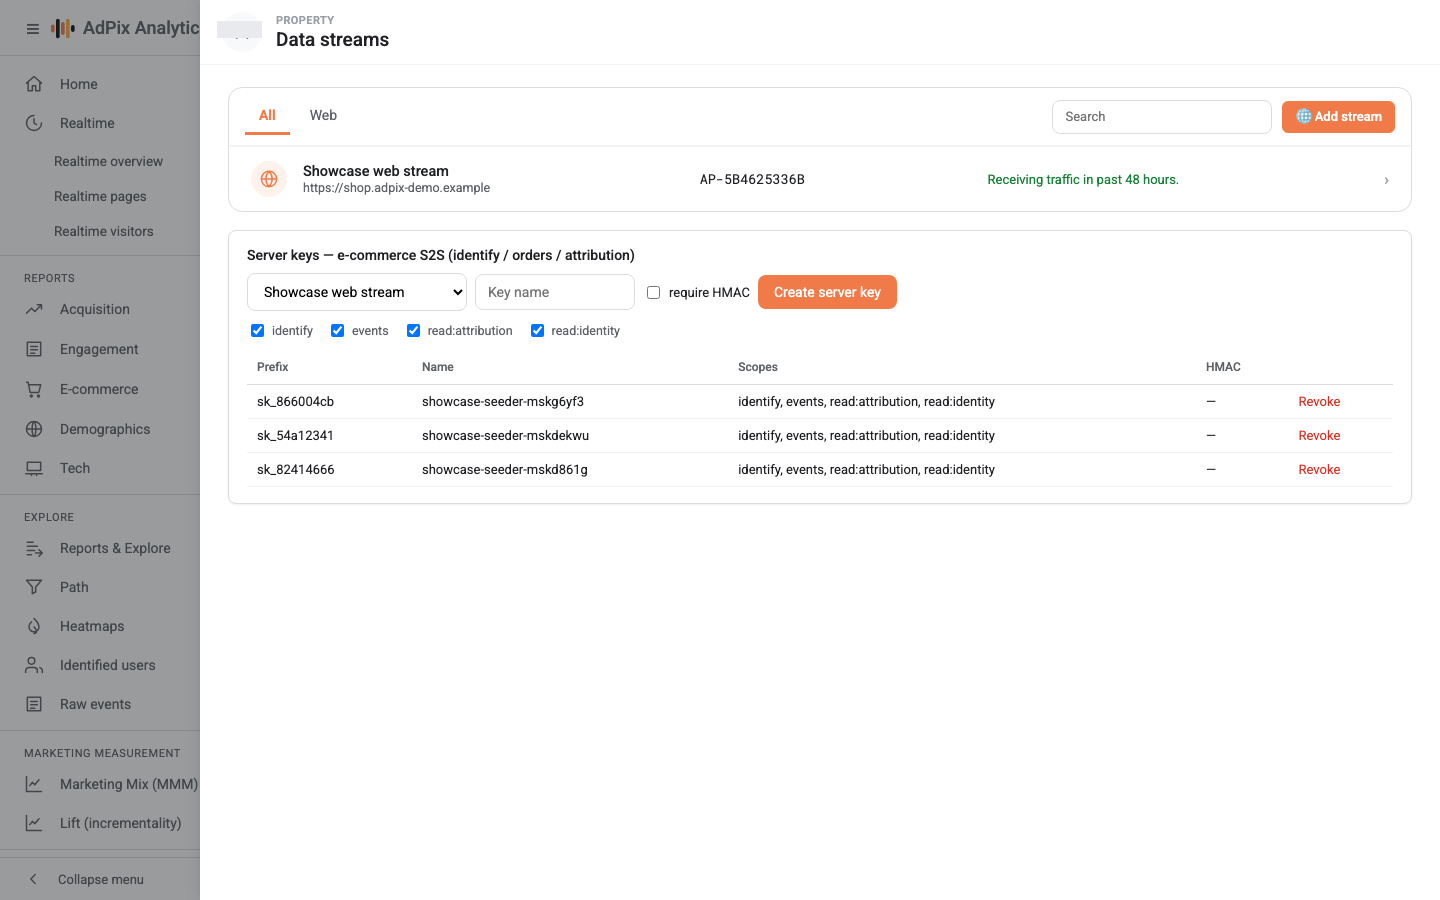Click the Home house icon
The image size is (1440, 900).
coord(34,84)
